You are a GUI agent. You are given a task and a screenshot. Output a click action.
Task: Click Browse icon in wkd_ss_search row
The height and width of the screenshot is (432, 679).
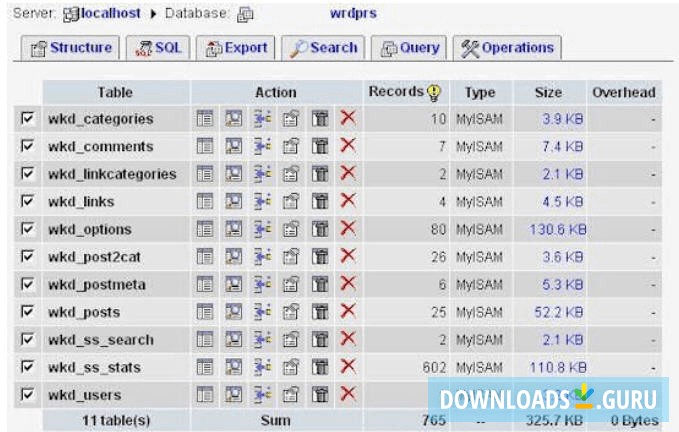click(204, 340)
